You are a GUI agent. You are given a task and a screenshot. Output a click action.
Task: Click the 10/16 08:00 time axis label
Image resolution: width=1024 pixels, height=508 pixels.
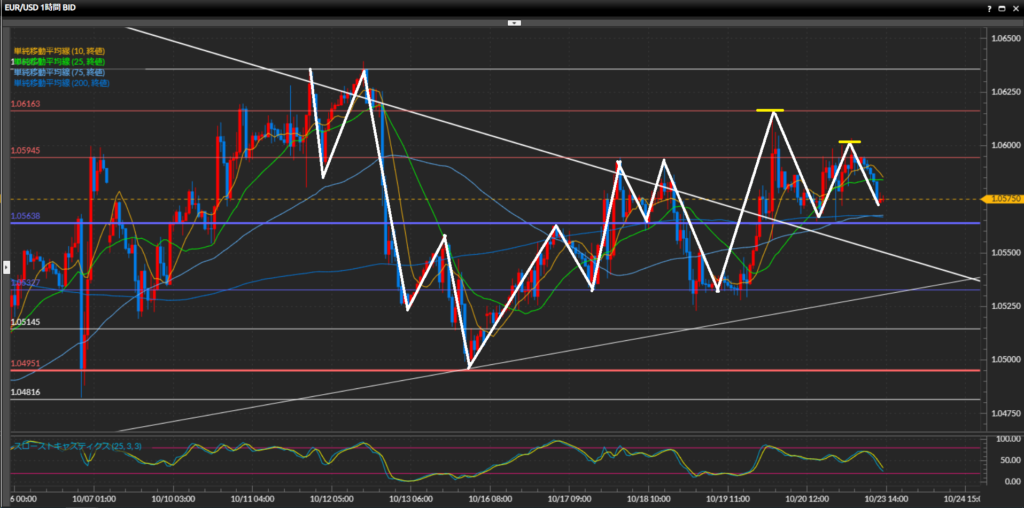[x=490, y=497]
